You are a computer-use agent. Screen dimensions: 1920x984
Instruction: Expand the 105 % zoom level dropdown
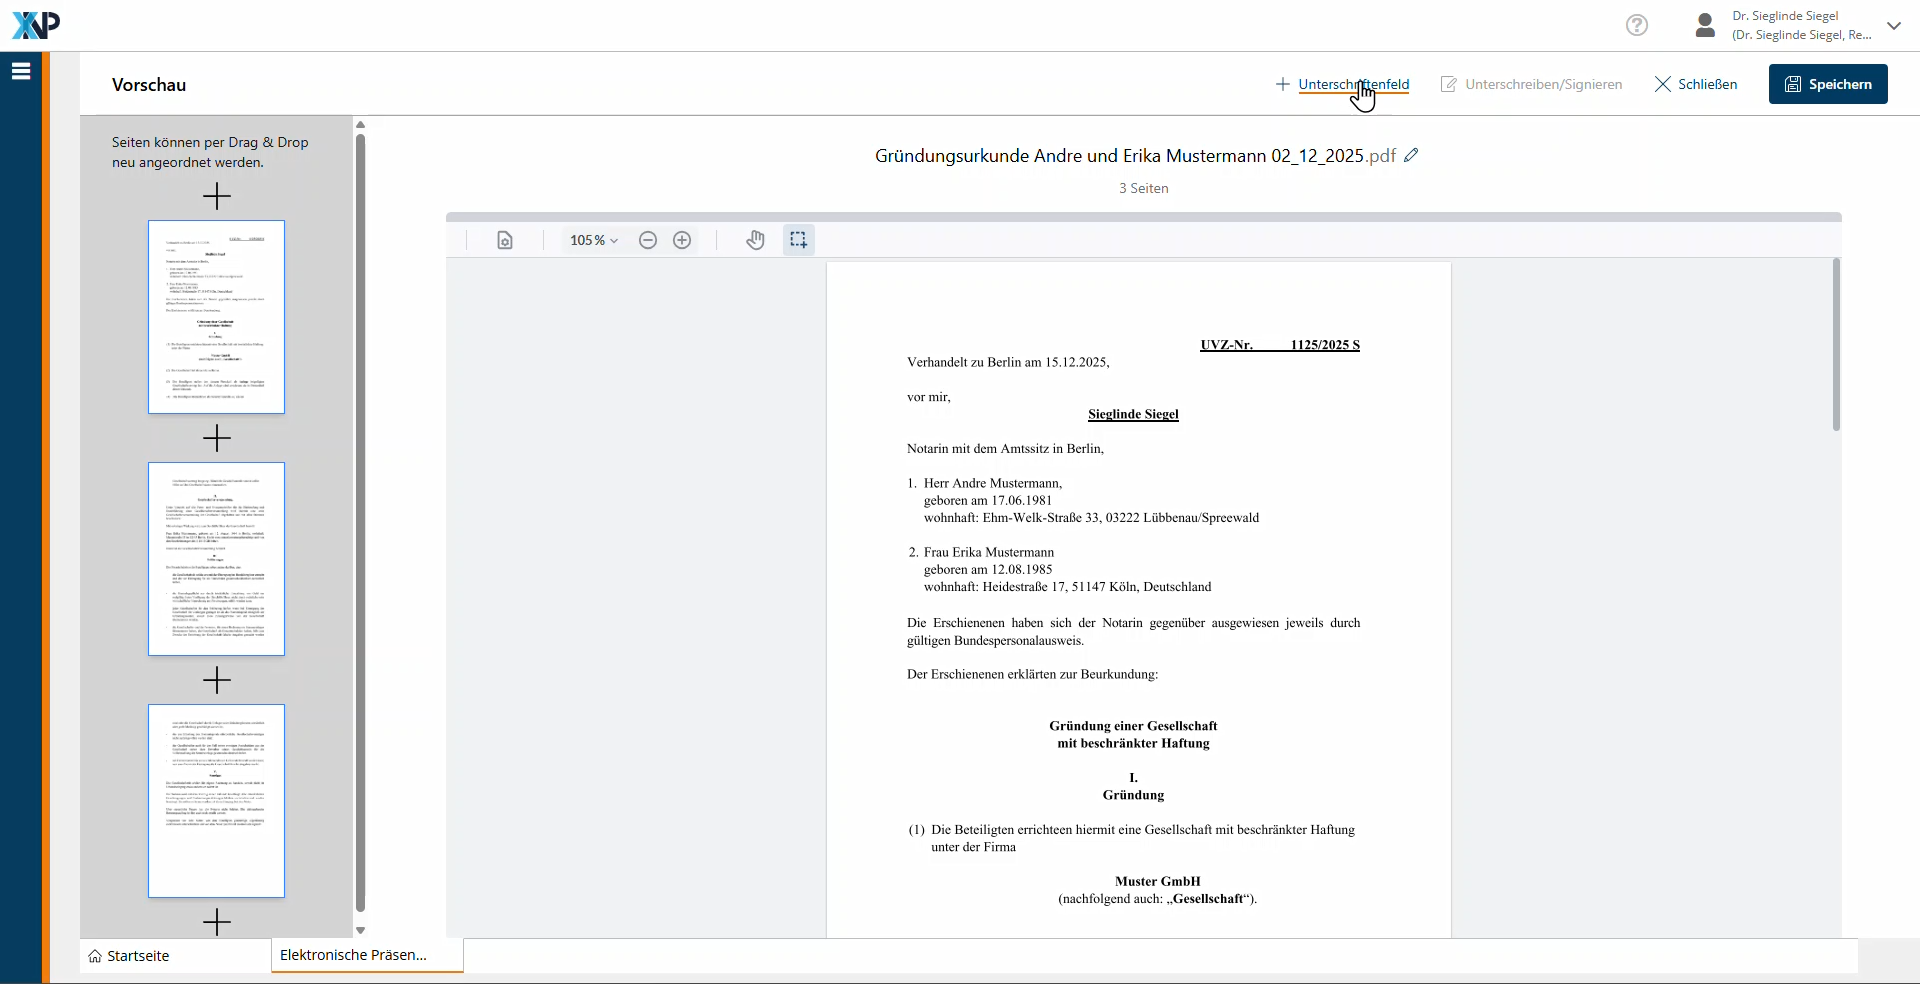pyautogui.click(x=594, y=240)
